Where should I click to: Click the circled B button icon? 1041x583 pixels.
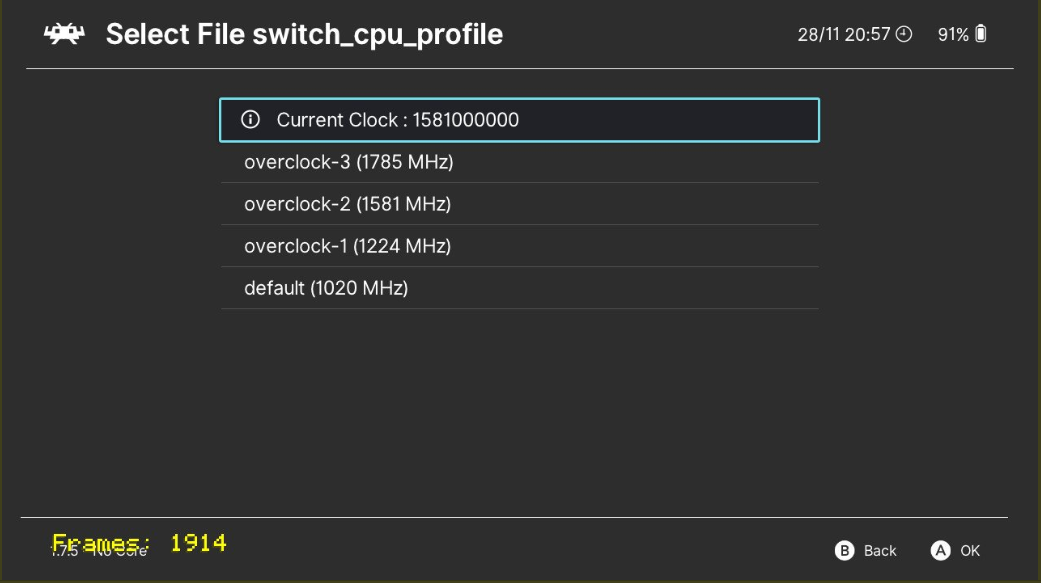point(844,550)
